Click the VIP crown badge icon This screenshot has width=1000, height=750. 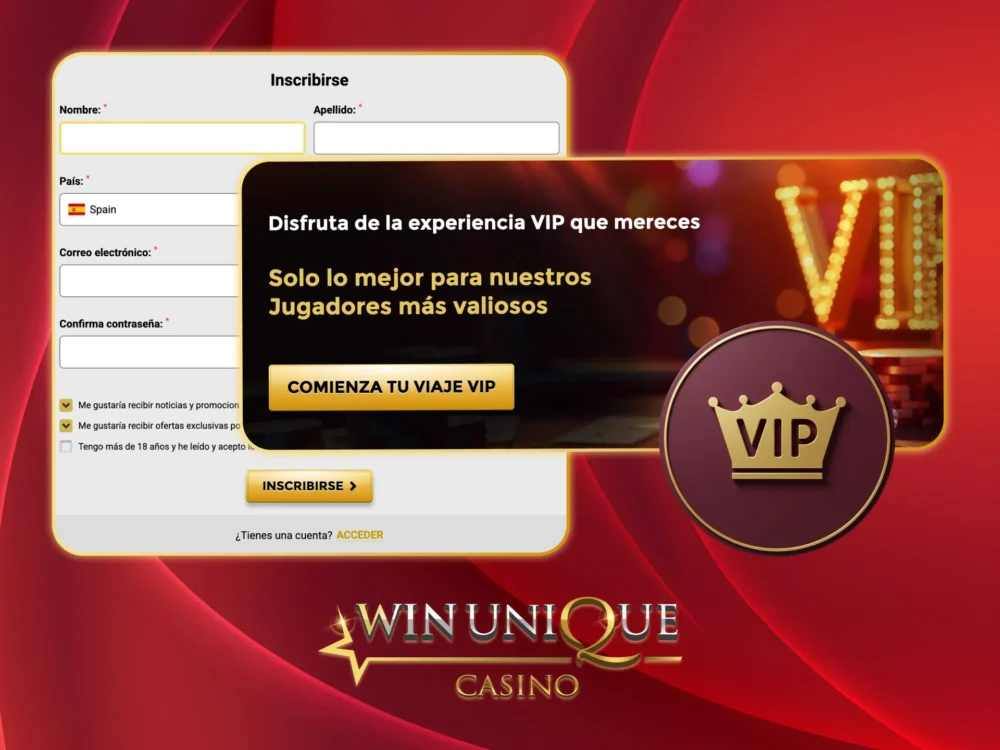777,438
